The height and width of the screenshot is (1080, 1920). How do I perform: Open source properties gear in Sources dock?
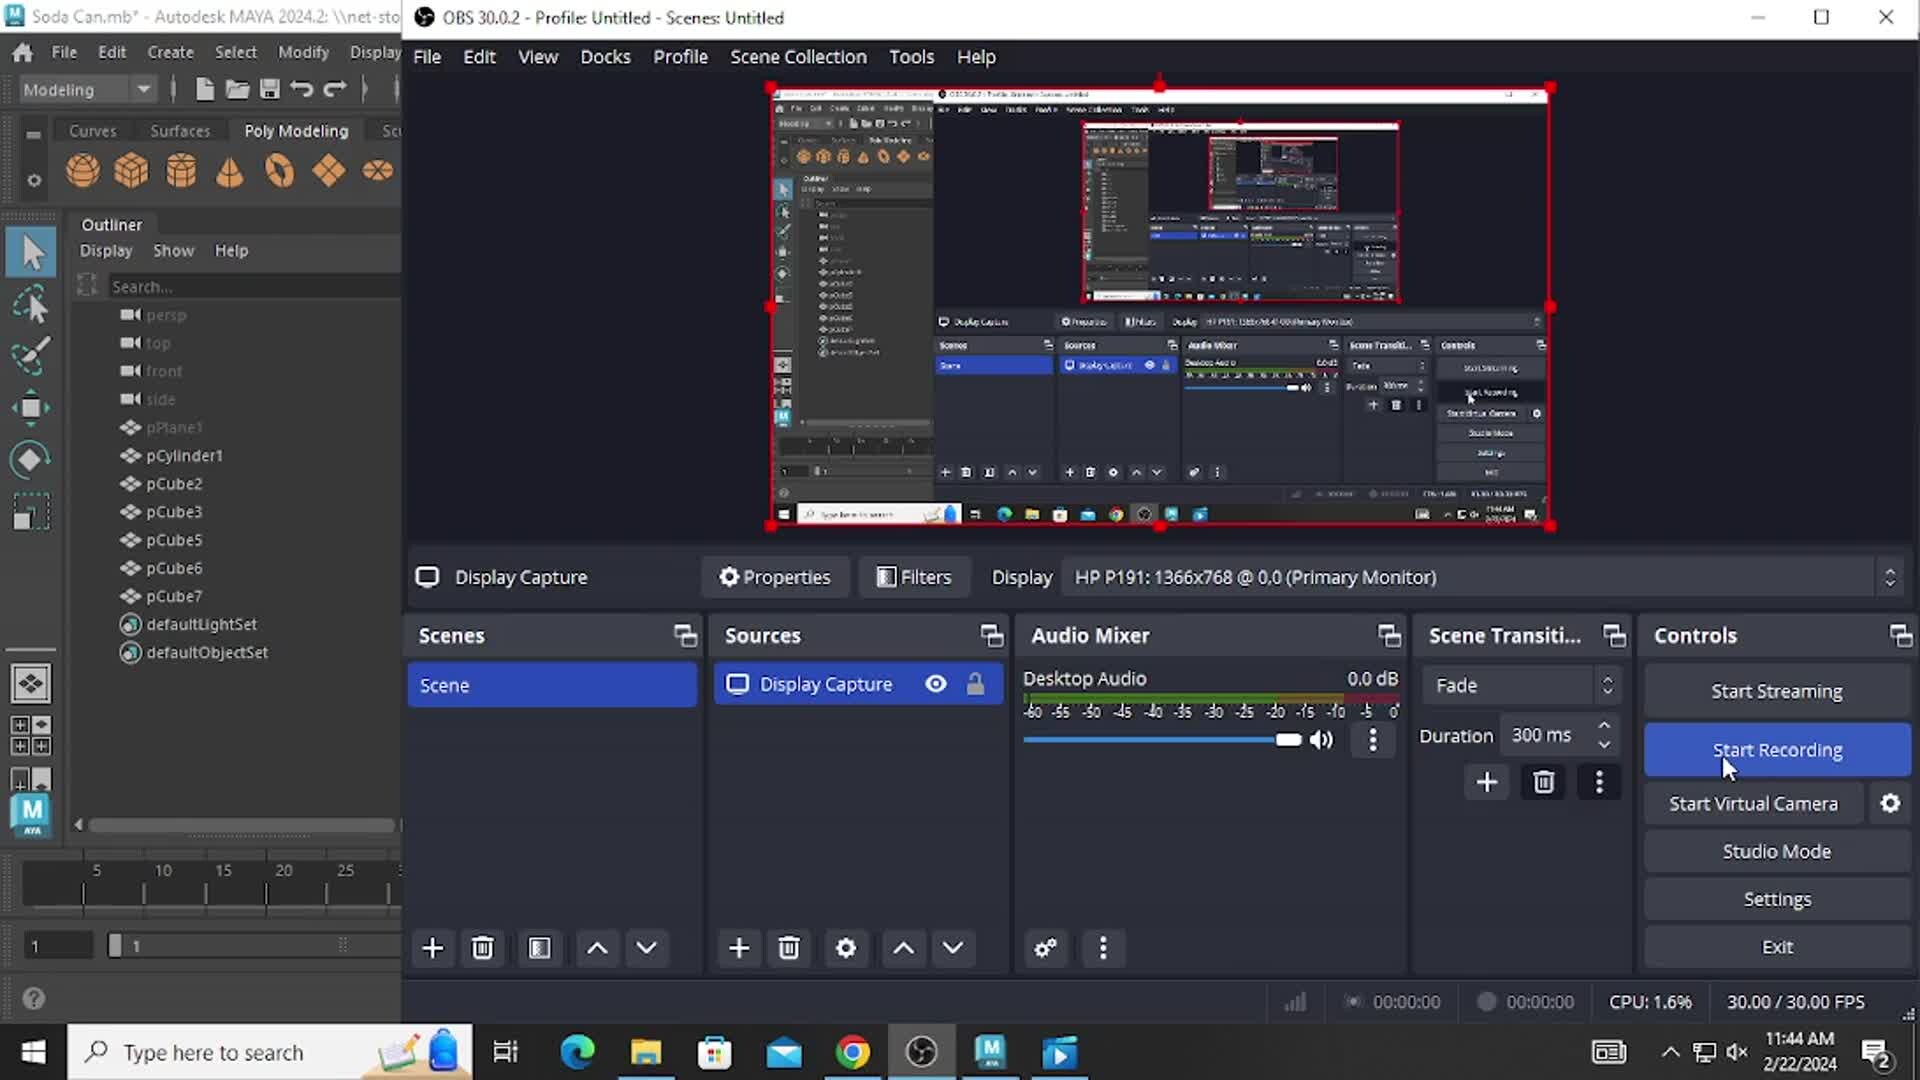coord(846,948)
